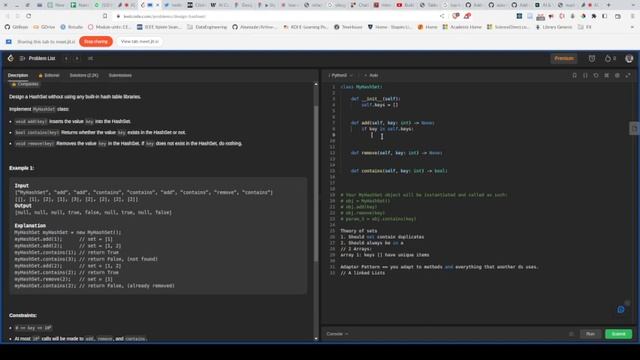The image size is (640, 360).
Task: Open the DataEngineering bookmark folder
Action: pos(207,27)
